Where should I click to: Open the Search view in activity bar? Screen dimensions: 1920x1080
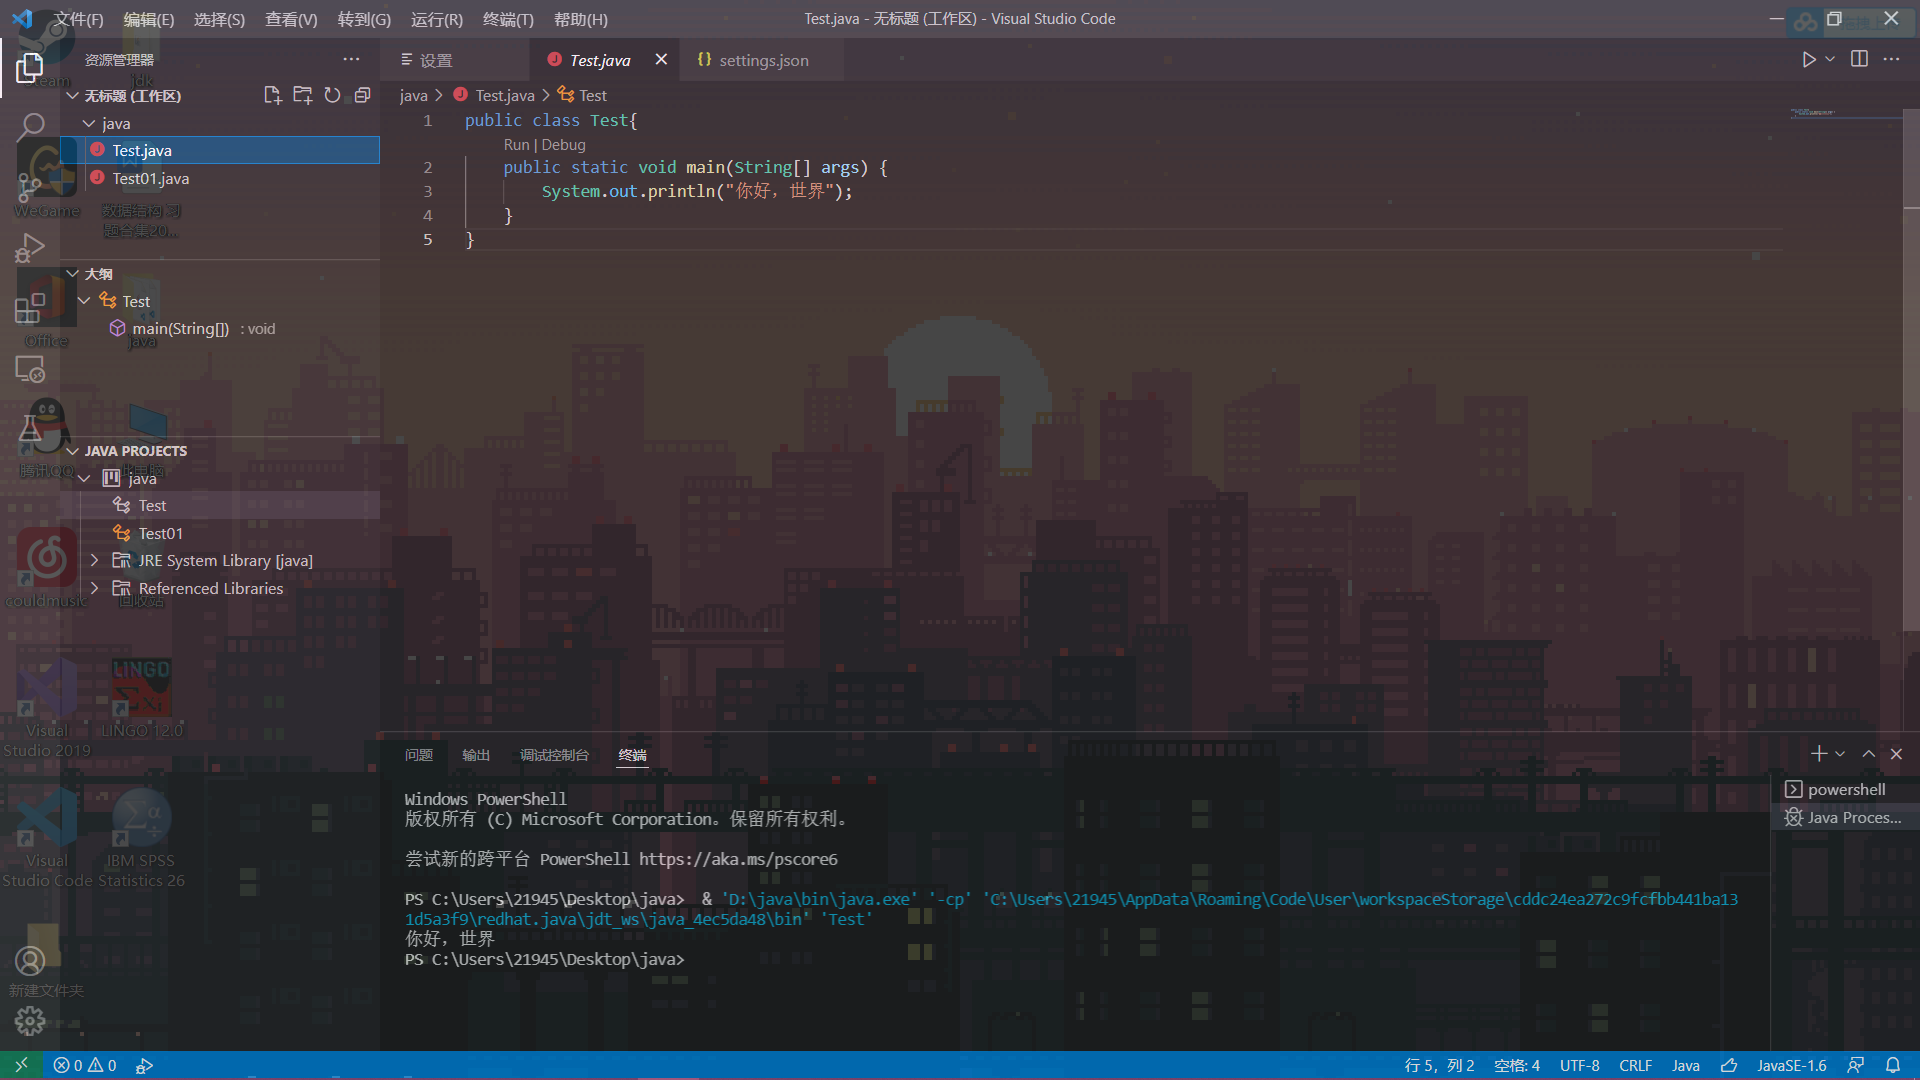click(x=30, y=126)
